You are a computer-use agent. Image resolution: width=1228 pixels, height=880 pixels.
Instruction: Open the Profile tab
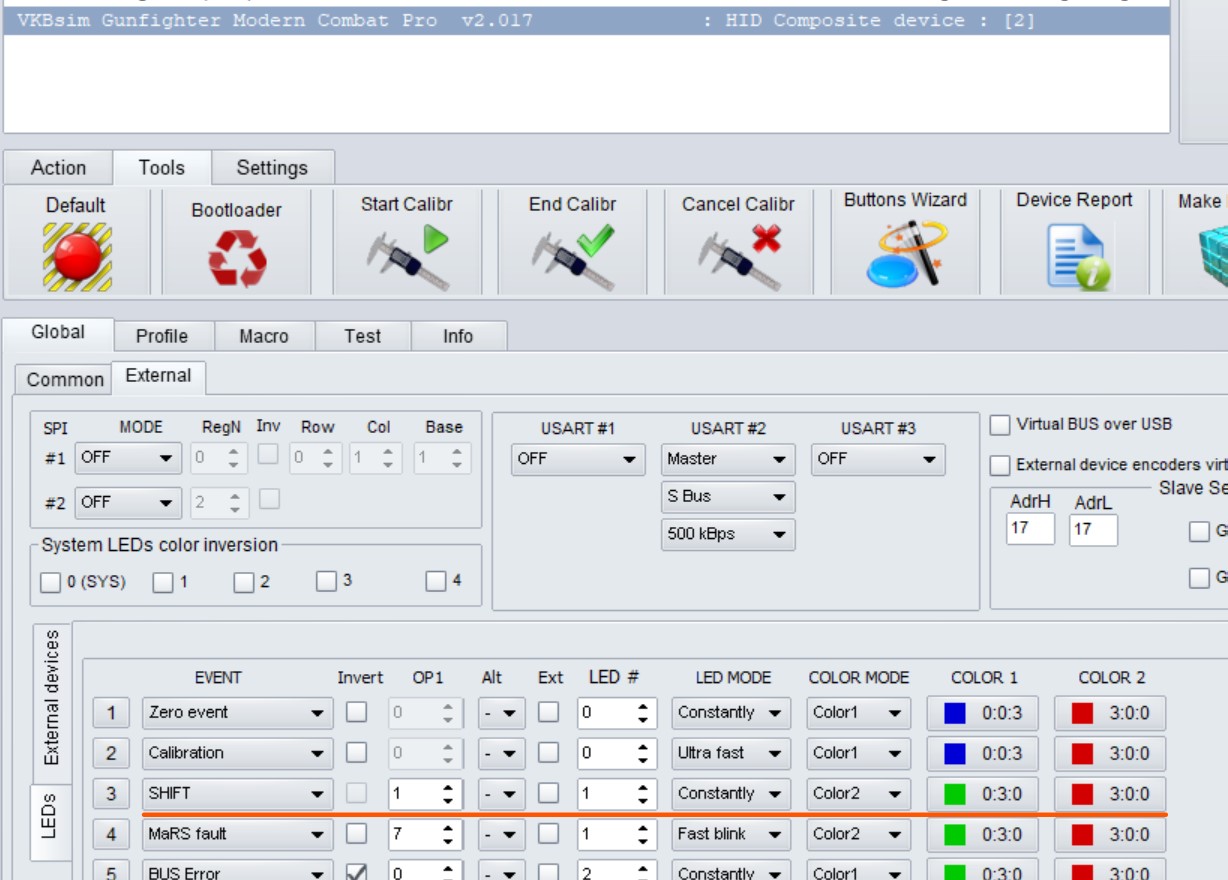[x=162, y=336]
